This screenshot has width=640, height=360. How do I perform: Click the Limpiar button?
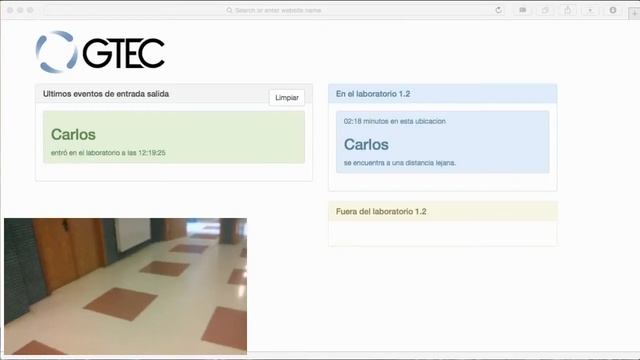click(x=287, y=98)
